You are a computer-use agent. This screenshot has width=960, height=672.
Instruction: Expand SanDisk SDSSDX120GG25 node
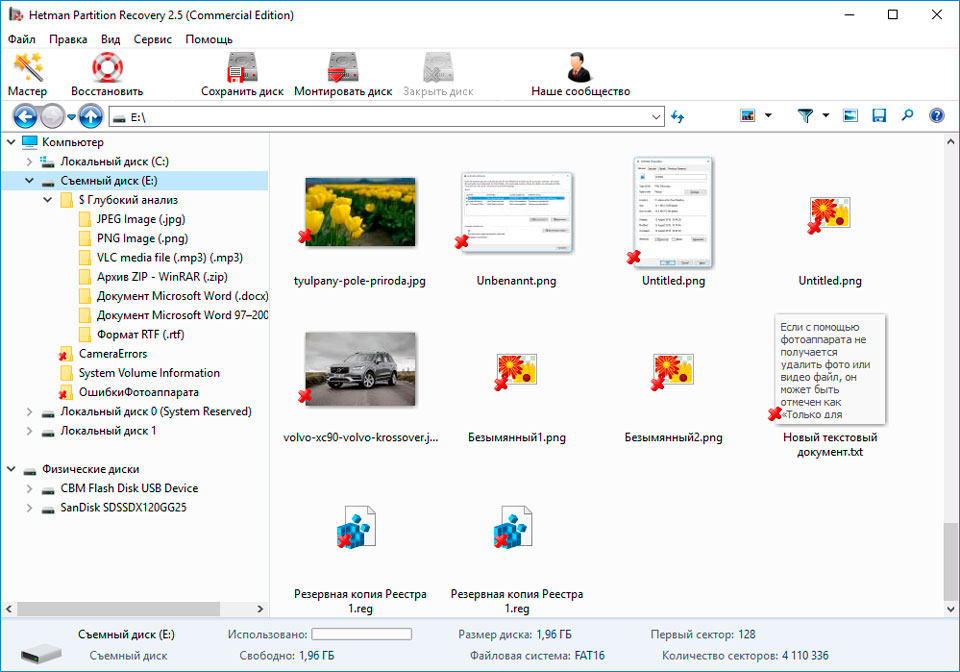[x=29, y=507]
